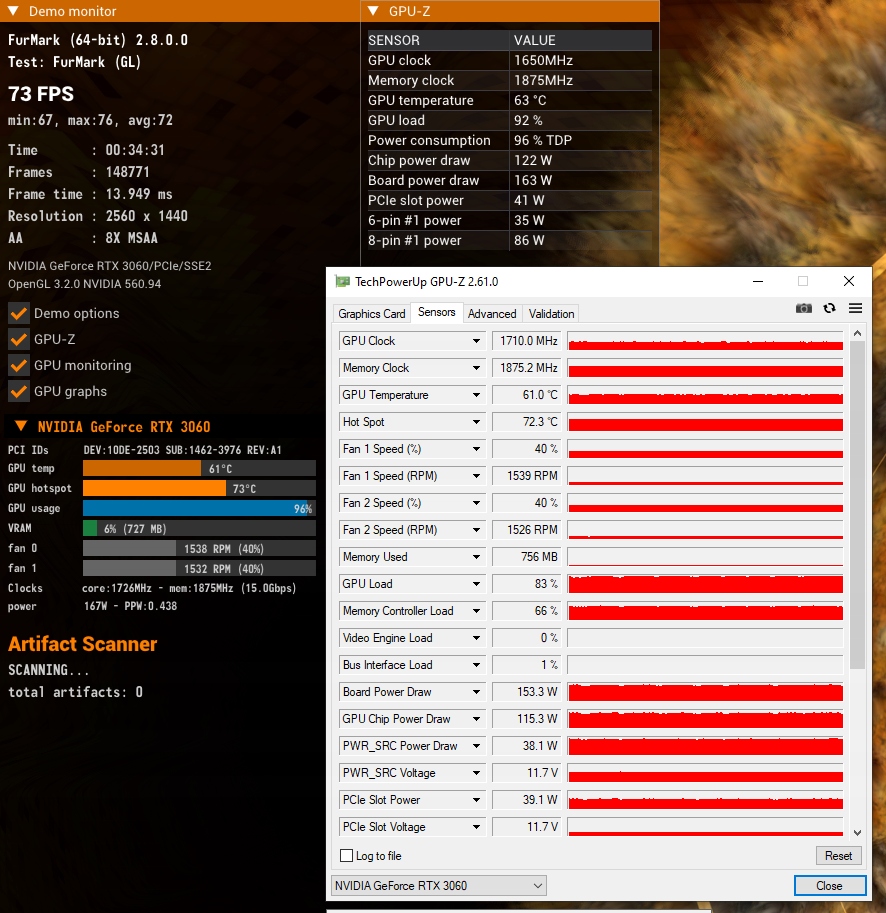
Task: Open the PCIe Slot Voltage dropdown
Action: coord(476,827)
